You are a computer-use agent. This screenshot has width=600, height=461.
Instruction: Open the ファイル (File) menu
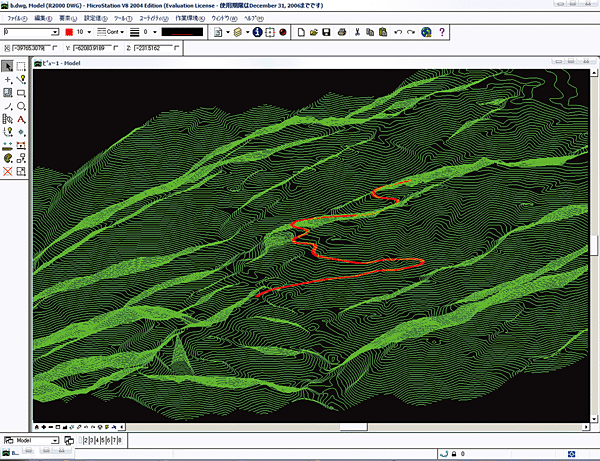(17, 18)
